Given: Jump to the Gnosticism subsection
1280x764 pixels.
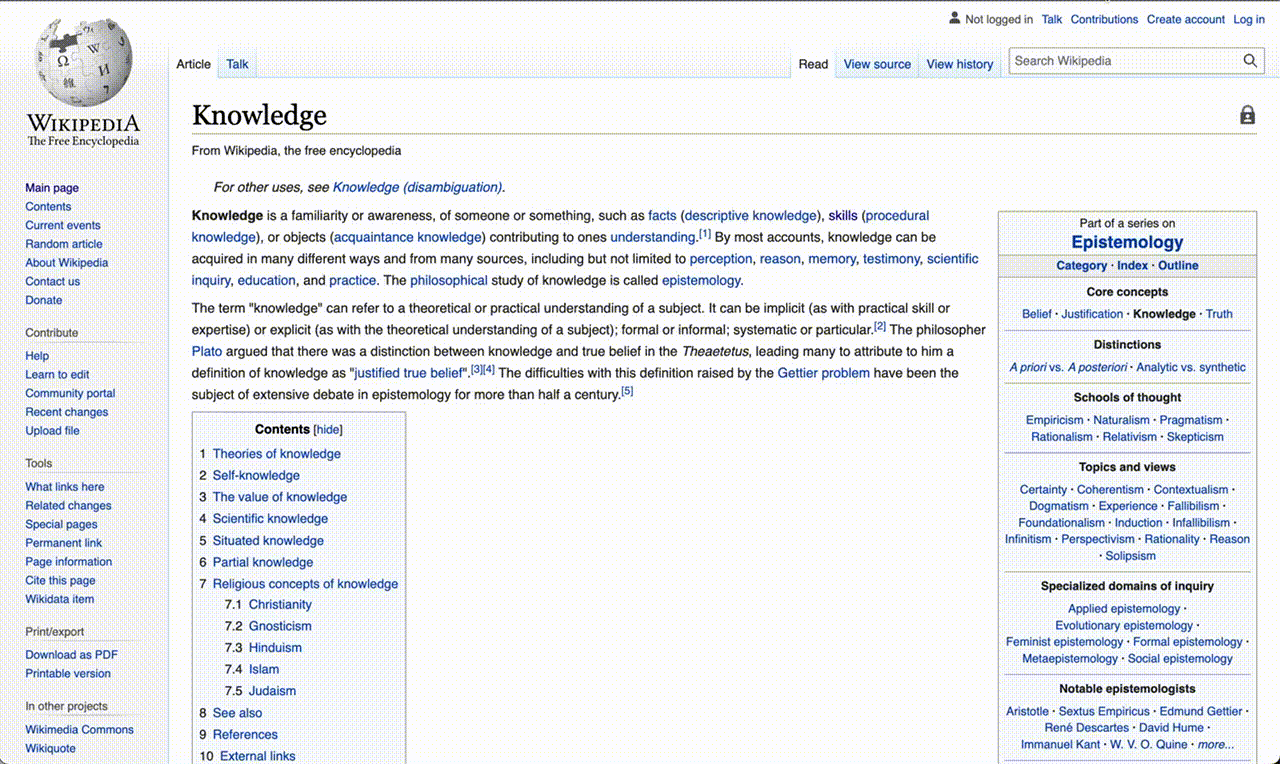Looking at the screenshot, I should pos(280,626).
